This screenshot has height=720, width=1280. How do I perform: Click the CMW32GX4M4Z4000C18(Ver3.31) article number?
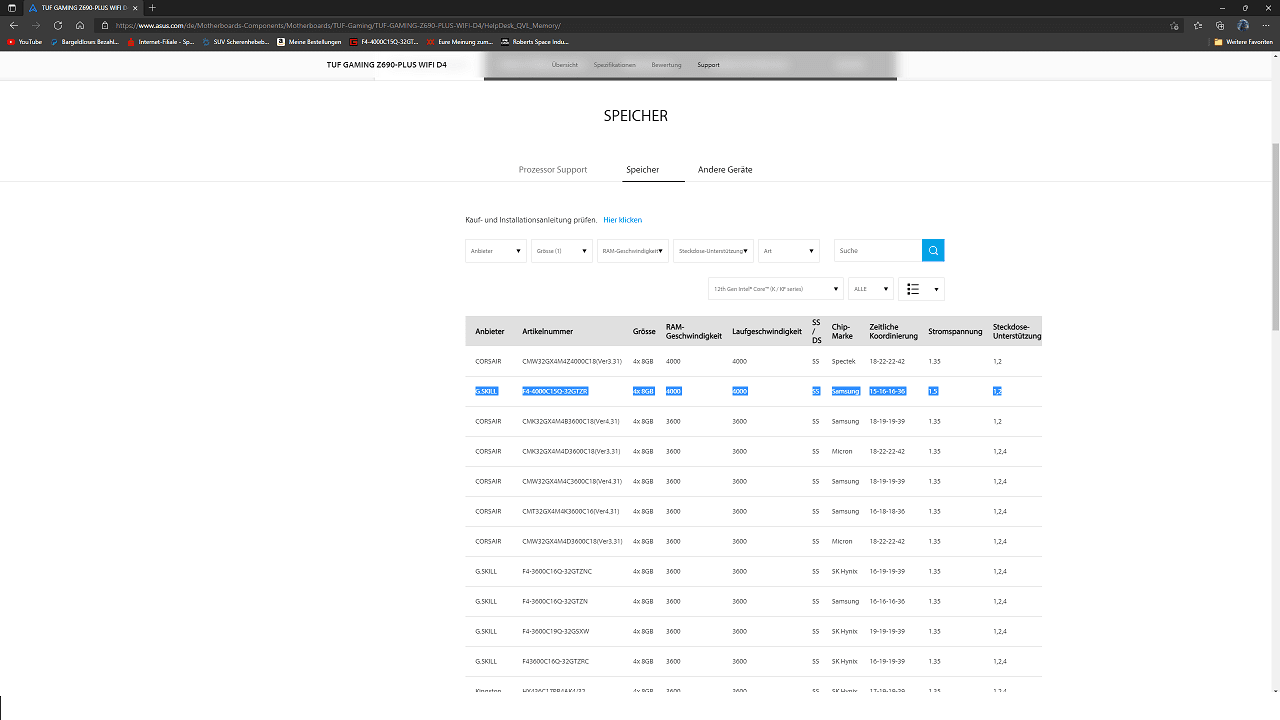coord(572,361)
